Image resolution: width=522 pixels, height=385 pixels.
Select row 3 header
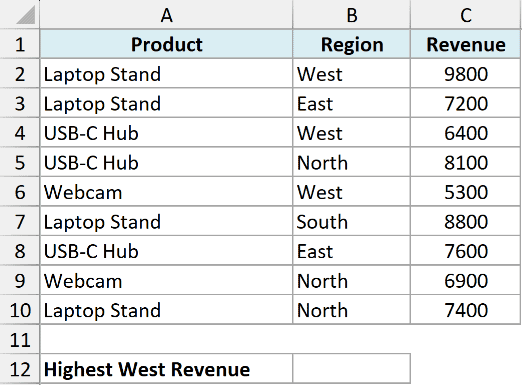click(20, 103)
